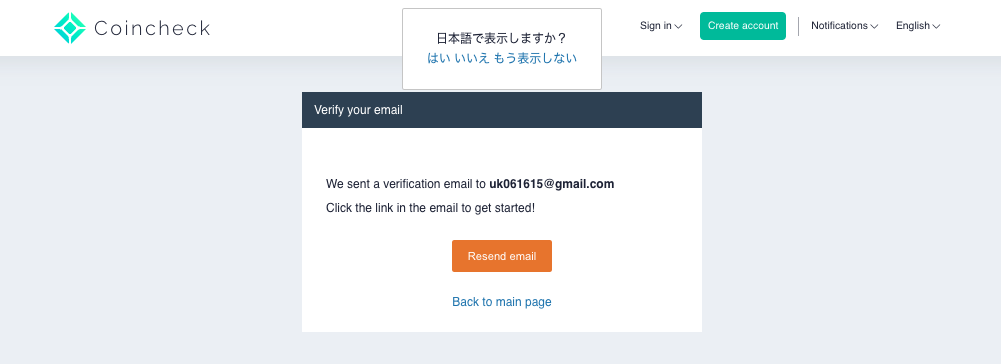The image size is (1001, 364).
Task: Click the Verify your email header bar
Action: pyautogui.click(x=502, y=110)
